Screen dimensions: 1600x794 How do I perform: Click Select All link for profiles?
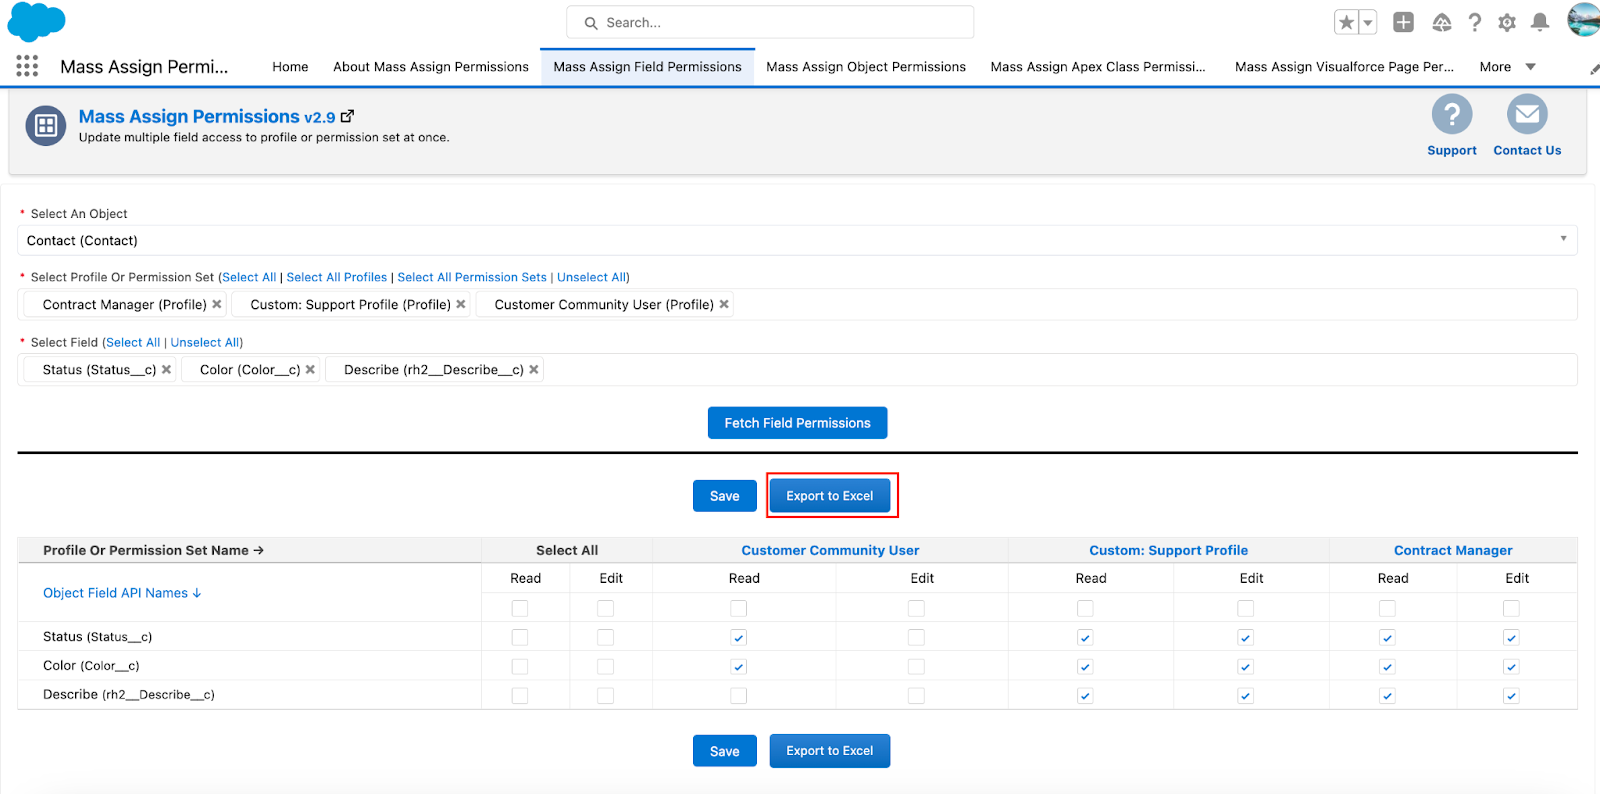pyautogui.click(x=249, y=277)
